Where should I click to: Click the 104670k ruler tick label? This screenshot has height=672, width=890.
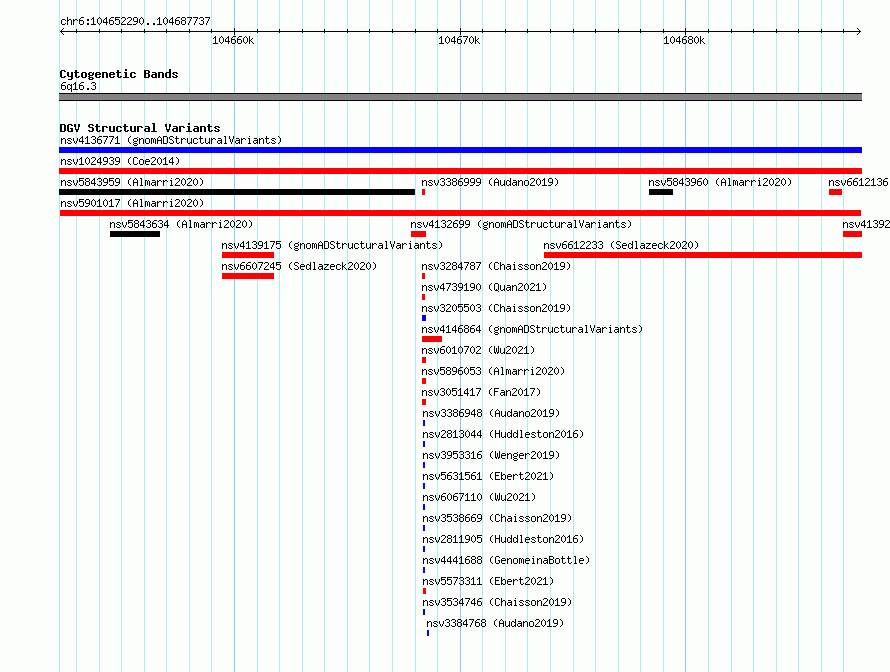[x=459, y=40]
